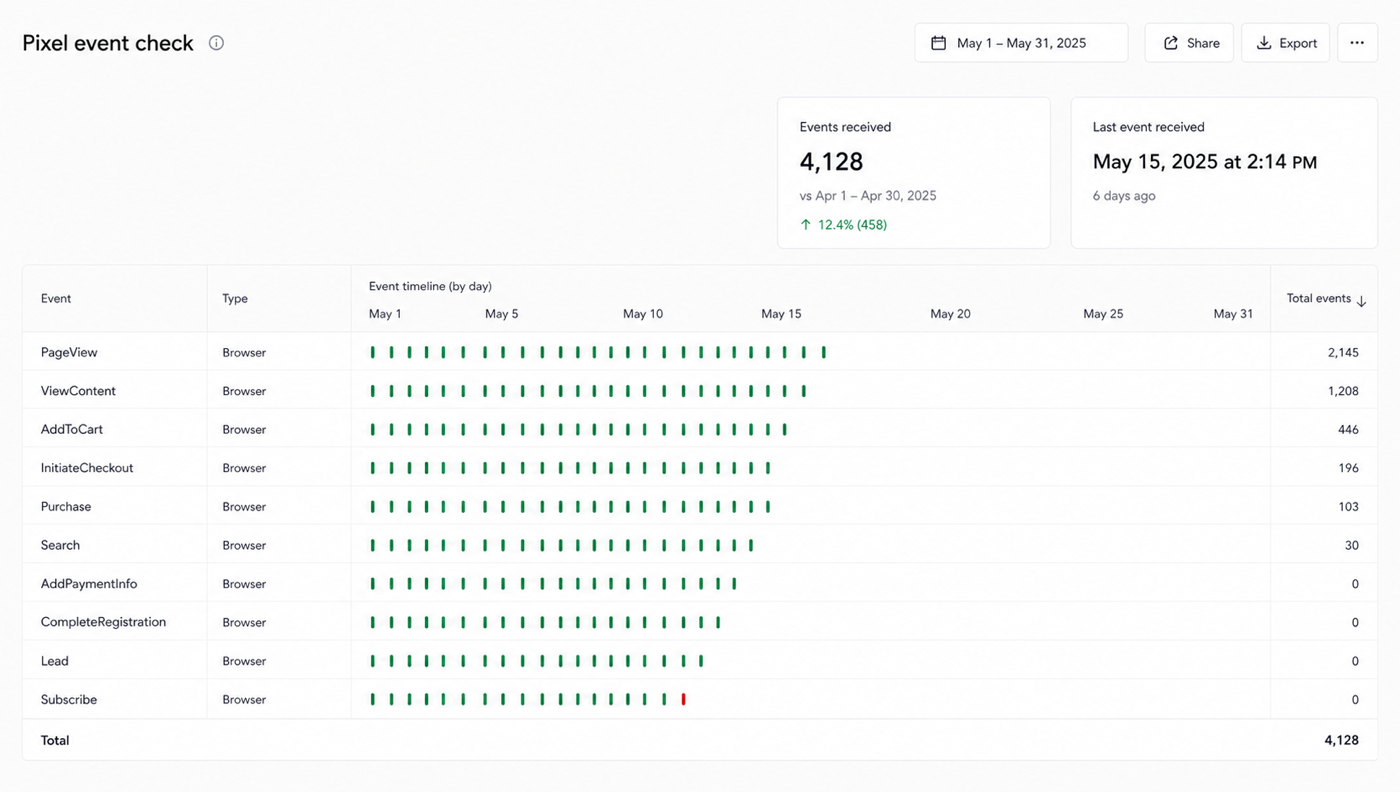Screen dimensions: 1400x792
Task: Sort by Total events arrow icon
Action: click(x=1361, y=300)
